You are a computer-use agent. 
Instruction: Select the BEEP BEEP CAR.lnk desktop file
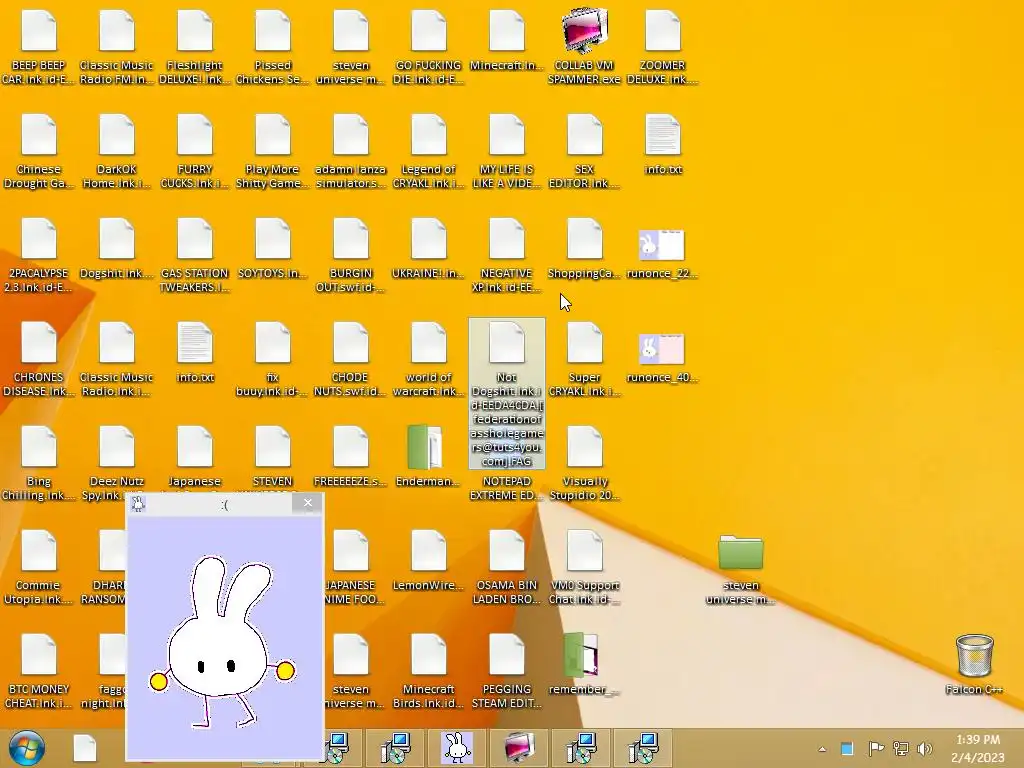39,47
